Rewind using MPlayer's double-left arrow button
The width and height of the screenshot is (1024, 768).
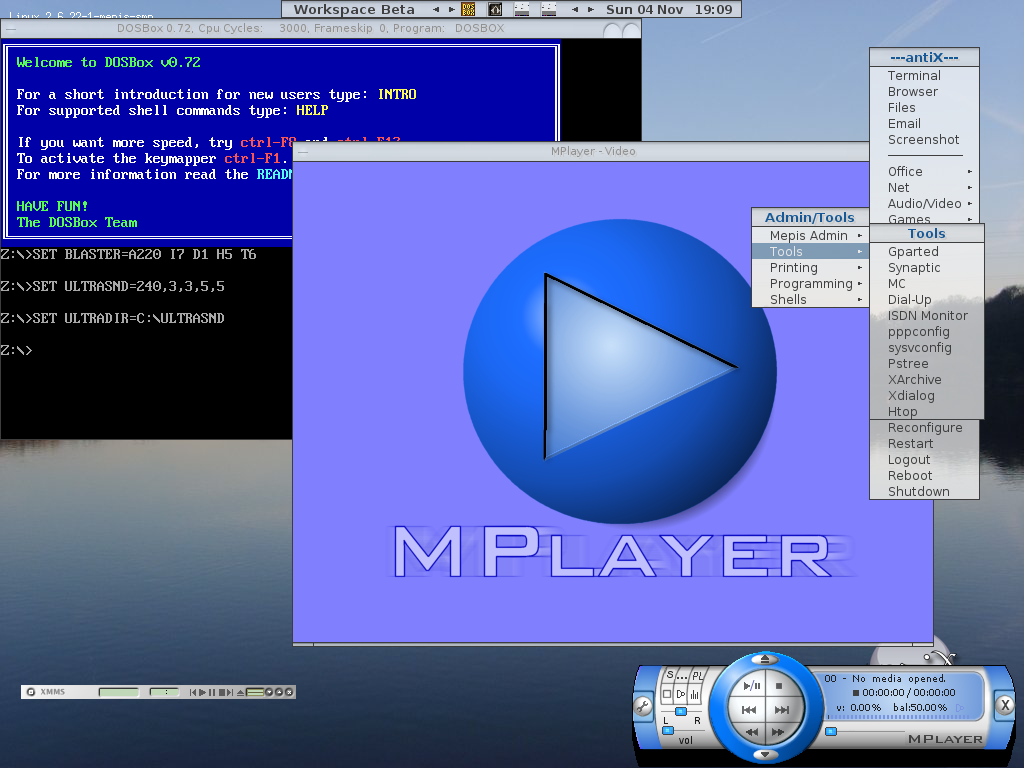[x=752, y=732]
